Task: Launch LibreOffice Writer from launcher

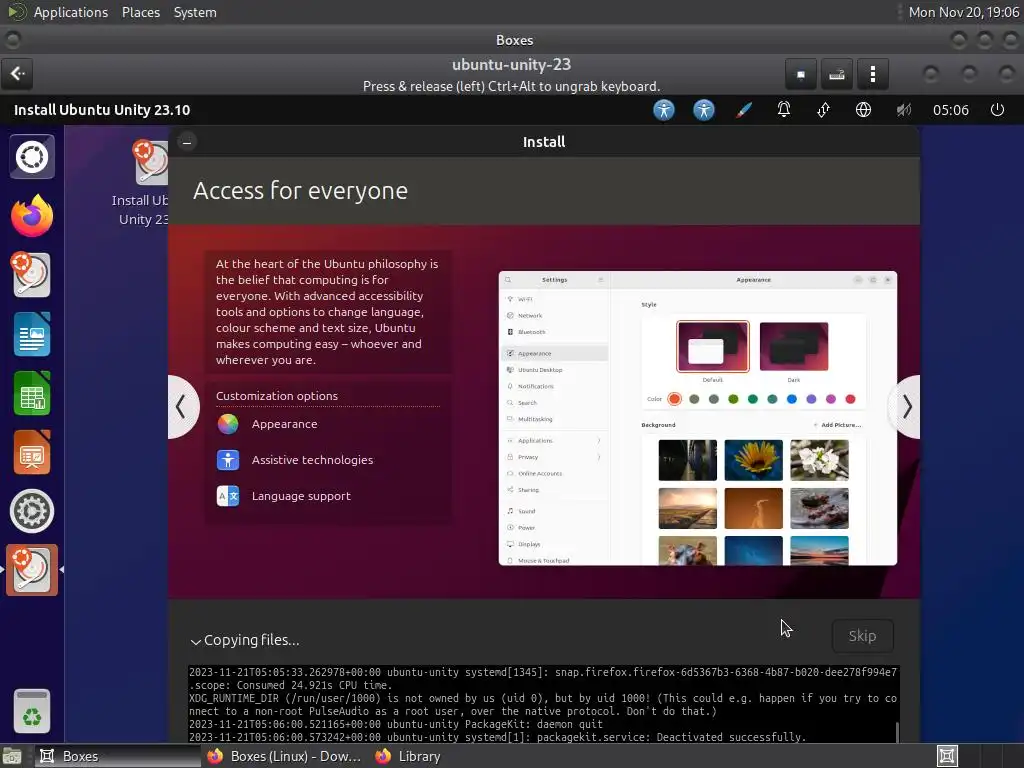Action: 32,334
